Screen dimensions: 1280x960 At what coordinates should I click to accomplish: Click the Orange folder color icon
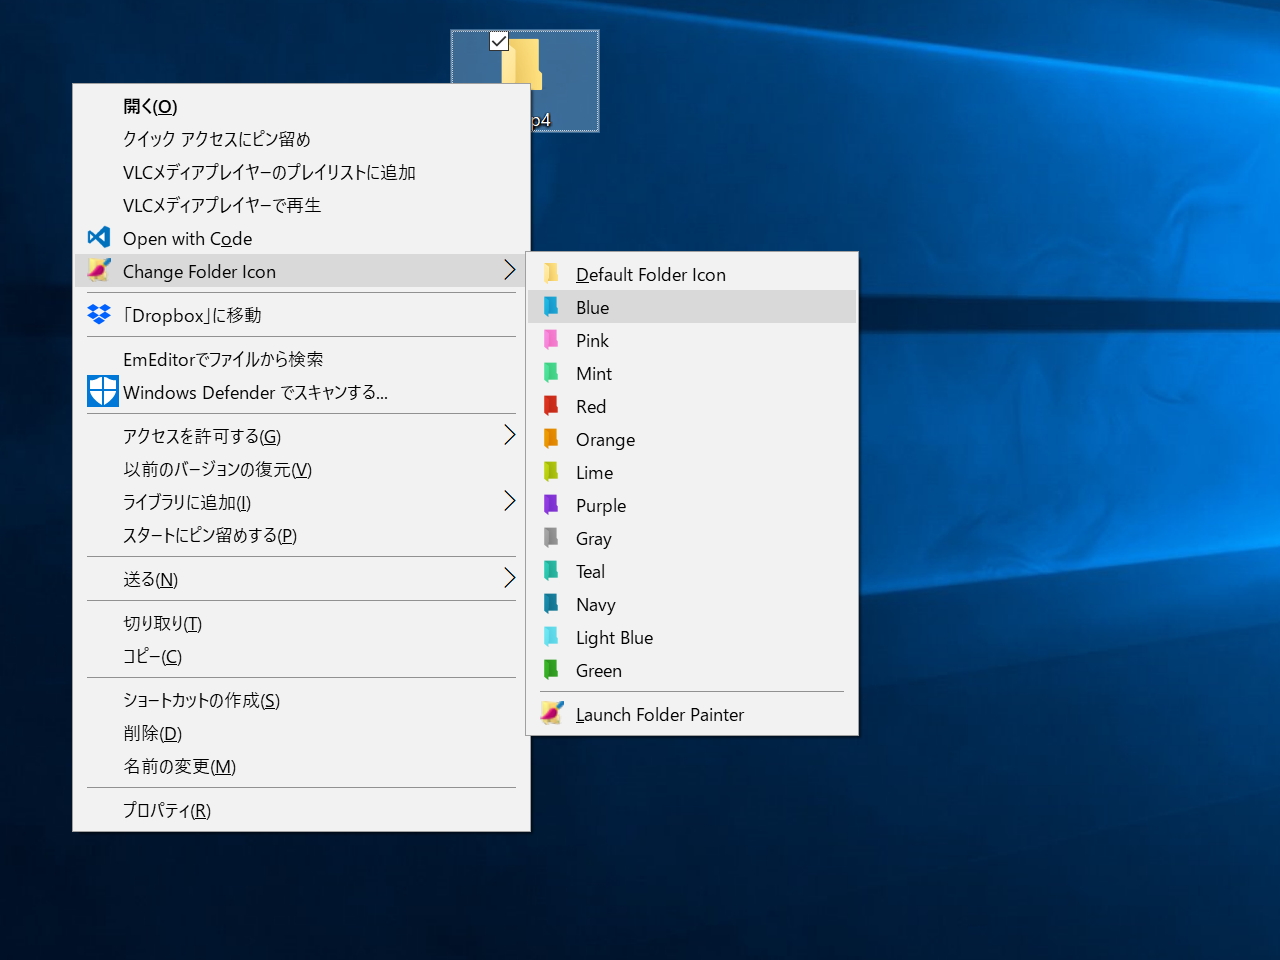(551, 438)
